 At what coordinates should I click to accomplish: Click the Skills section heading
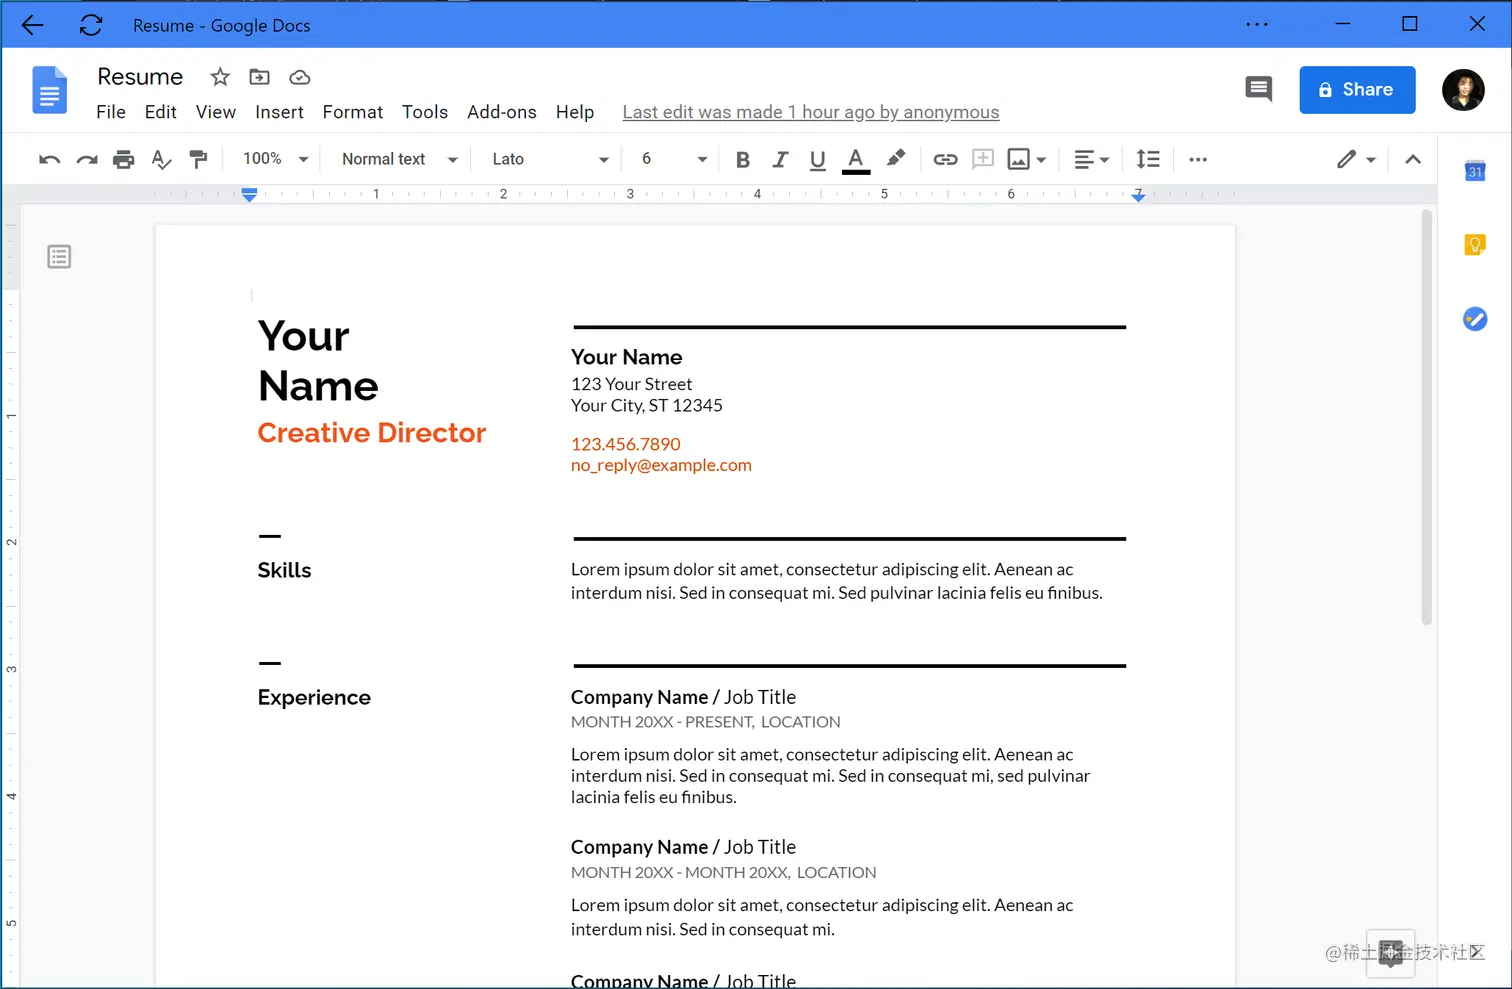pos(284,570)
